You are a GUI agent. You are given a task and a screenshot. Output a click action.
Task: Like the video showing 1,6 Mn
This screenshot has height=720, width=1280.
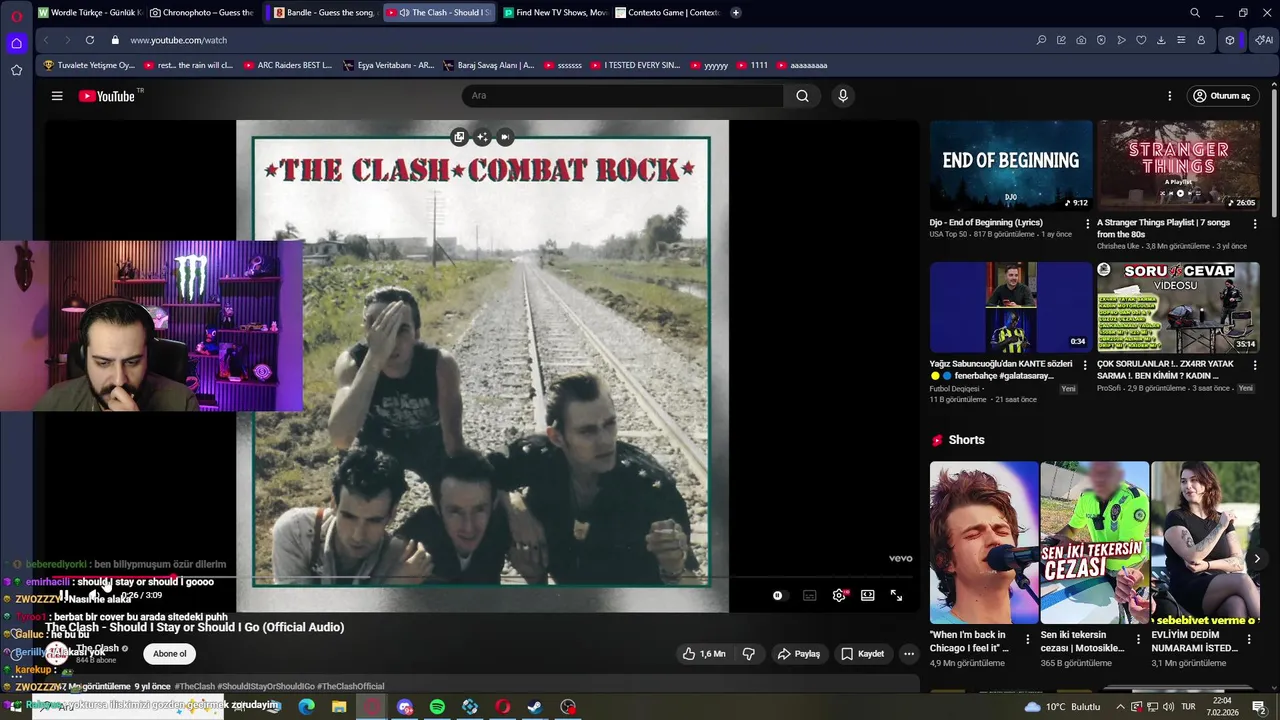click(x=704, y=654)
